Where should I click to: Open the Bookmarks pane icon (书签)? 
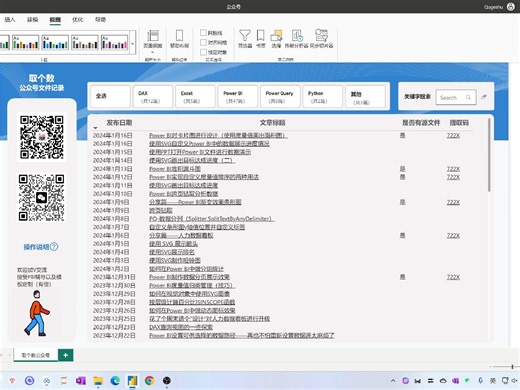[260, 38]
